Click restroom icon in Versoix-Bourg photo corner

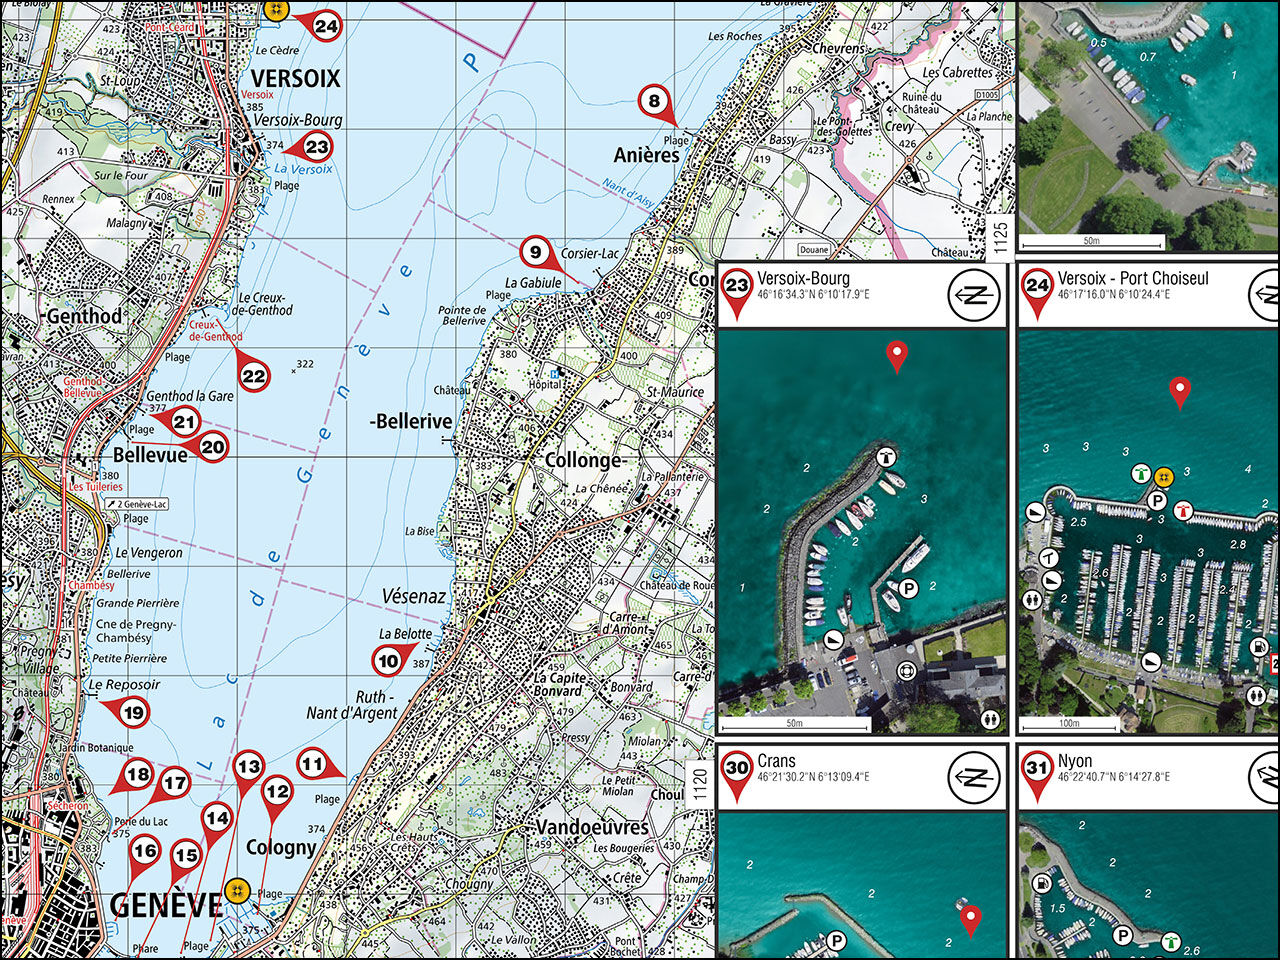[989, 718]
